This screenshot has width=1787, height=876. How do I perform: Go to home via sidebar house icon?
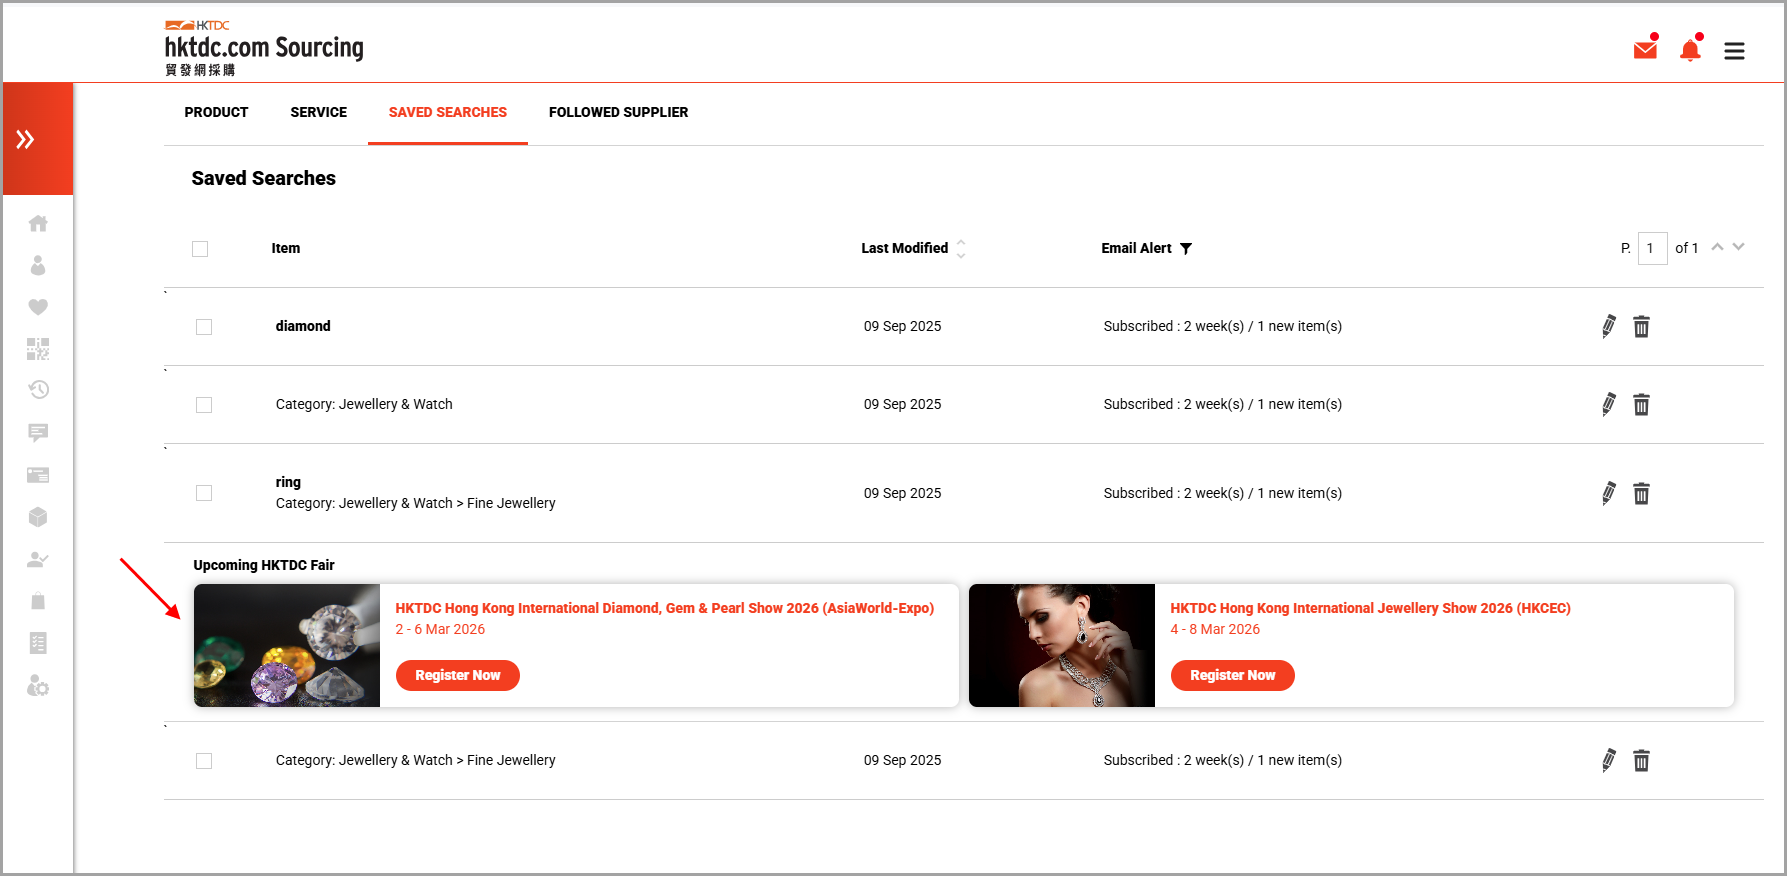pos(38,223)
